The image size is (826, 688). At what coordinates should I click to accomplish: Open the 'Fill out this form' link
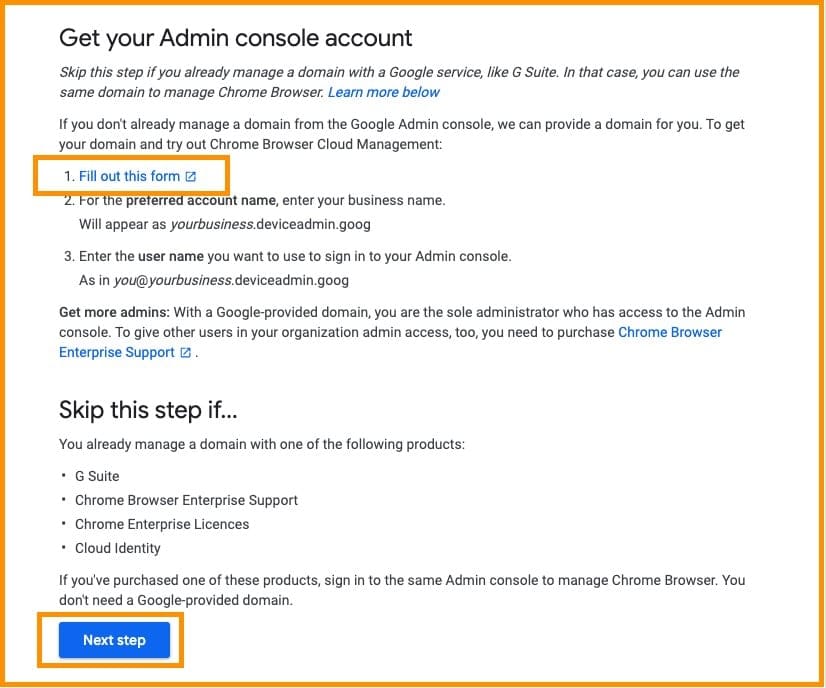pyautogui.click(x=129, y=176)
